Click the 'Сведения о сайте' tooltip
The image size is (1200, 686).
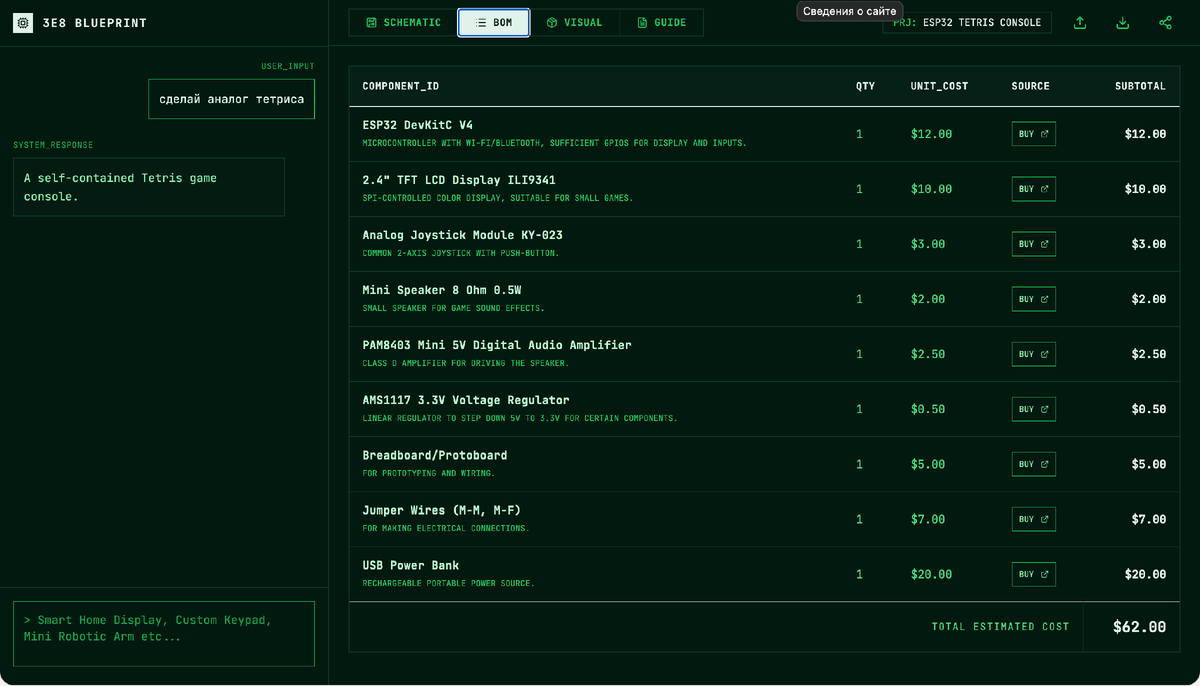coord(849,11)
